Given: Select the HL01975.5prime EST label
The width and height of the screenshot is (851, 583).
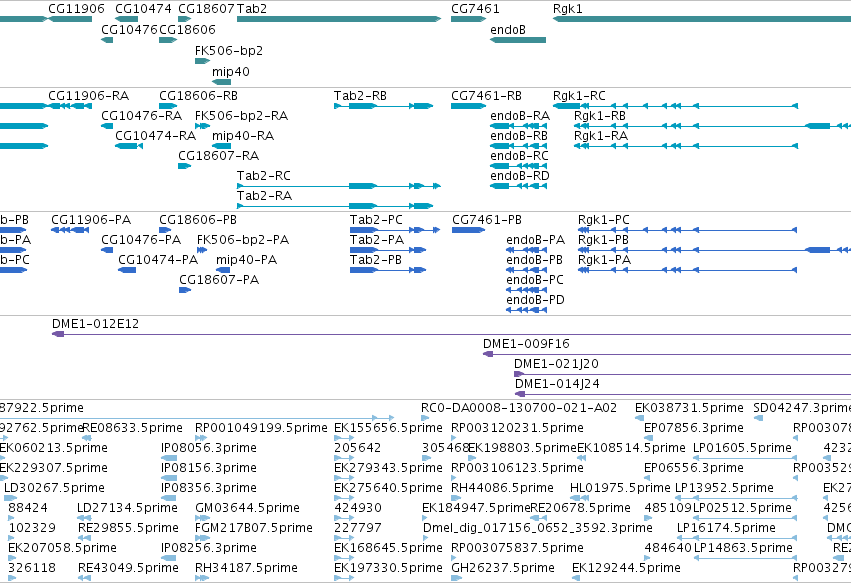Looking at the screenshot, I should click(620, 489).
